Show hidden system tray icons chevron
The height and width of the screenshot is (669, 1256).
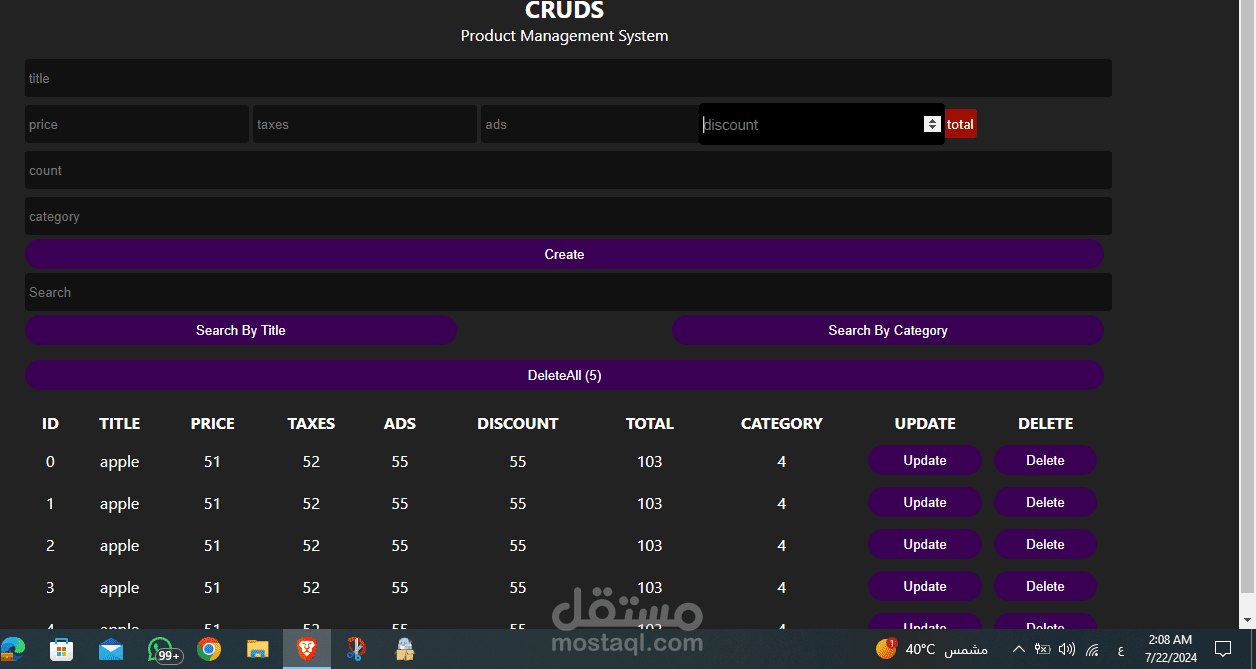pos(1018,649)
